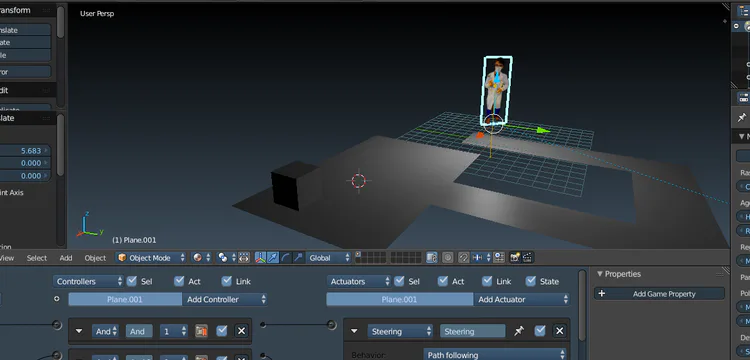Open the Select menu
Screen dimensions: 750x360
tap(37, 258)
